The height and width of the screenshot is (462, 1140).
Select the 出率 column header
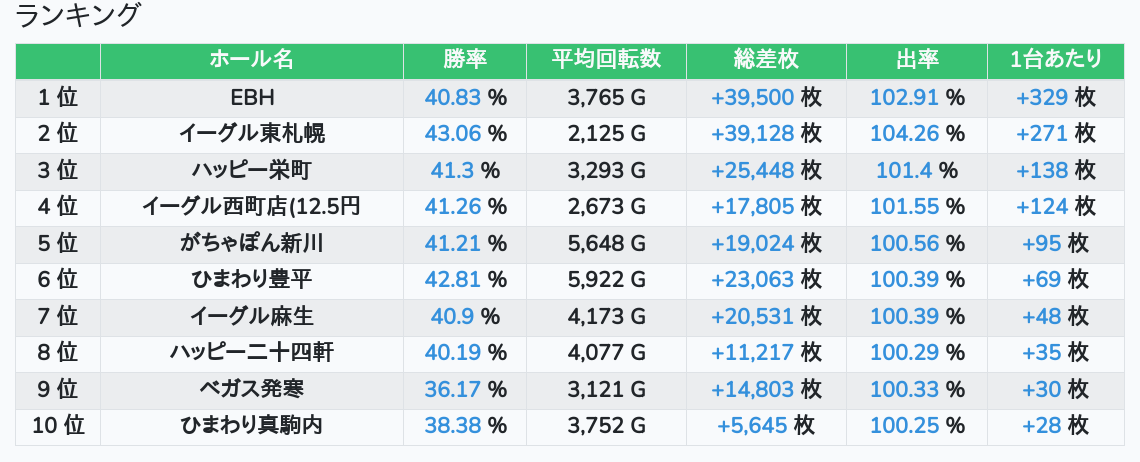[916, 60]
